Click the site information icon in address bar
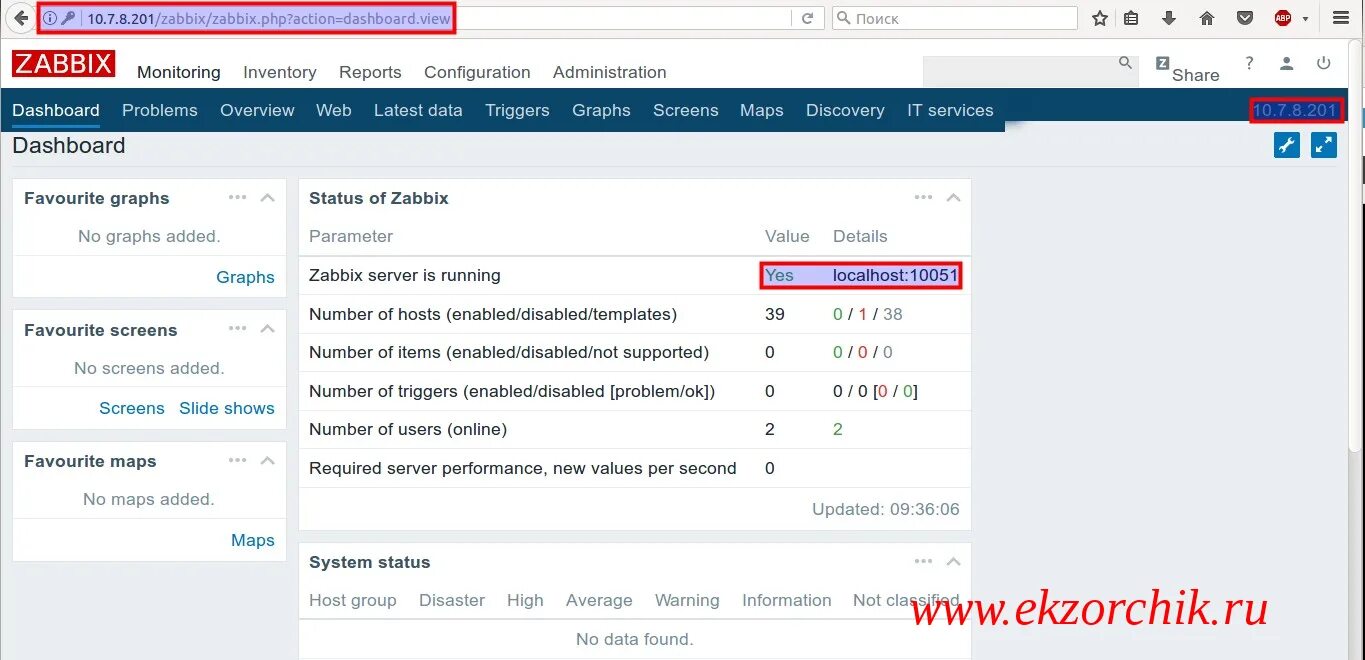This screenshot has height=660, width=1365. point(50,18)
